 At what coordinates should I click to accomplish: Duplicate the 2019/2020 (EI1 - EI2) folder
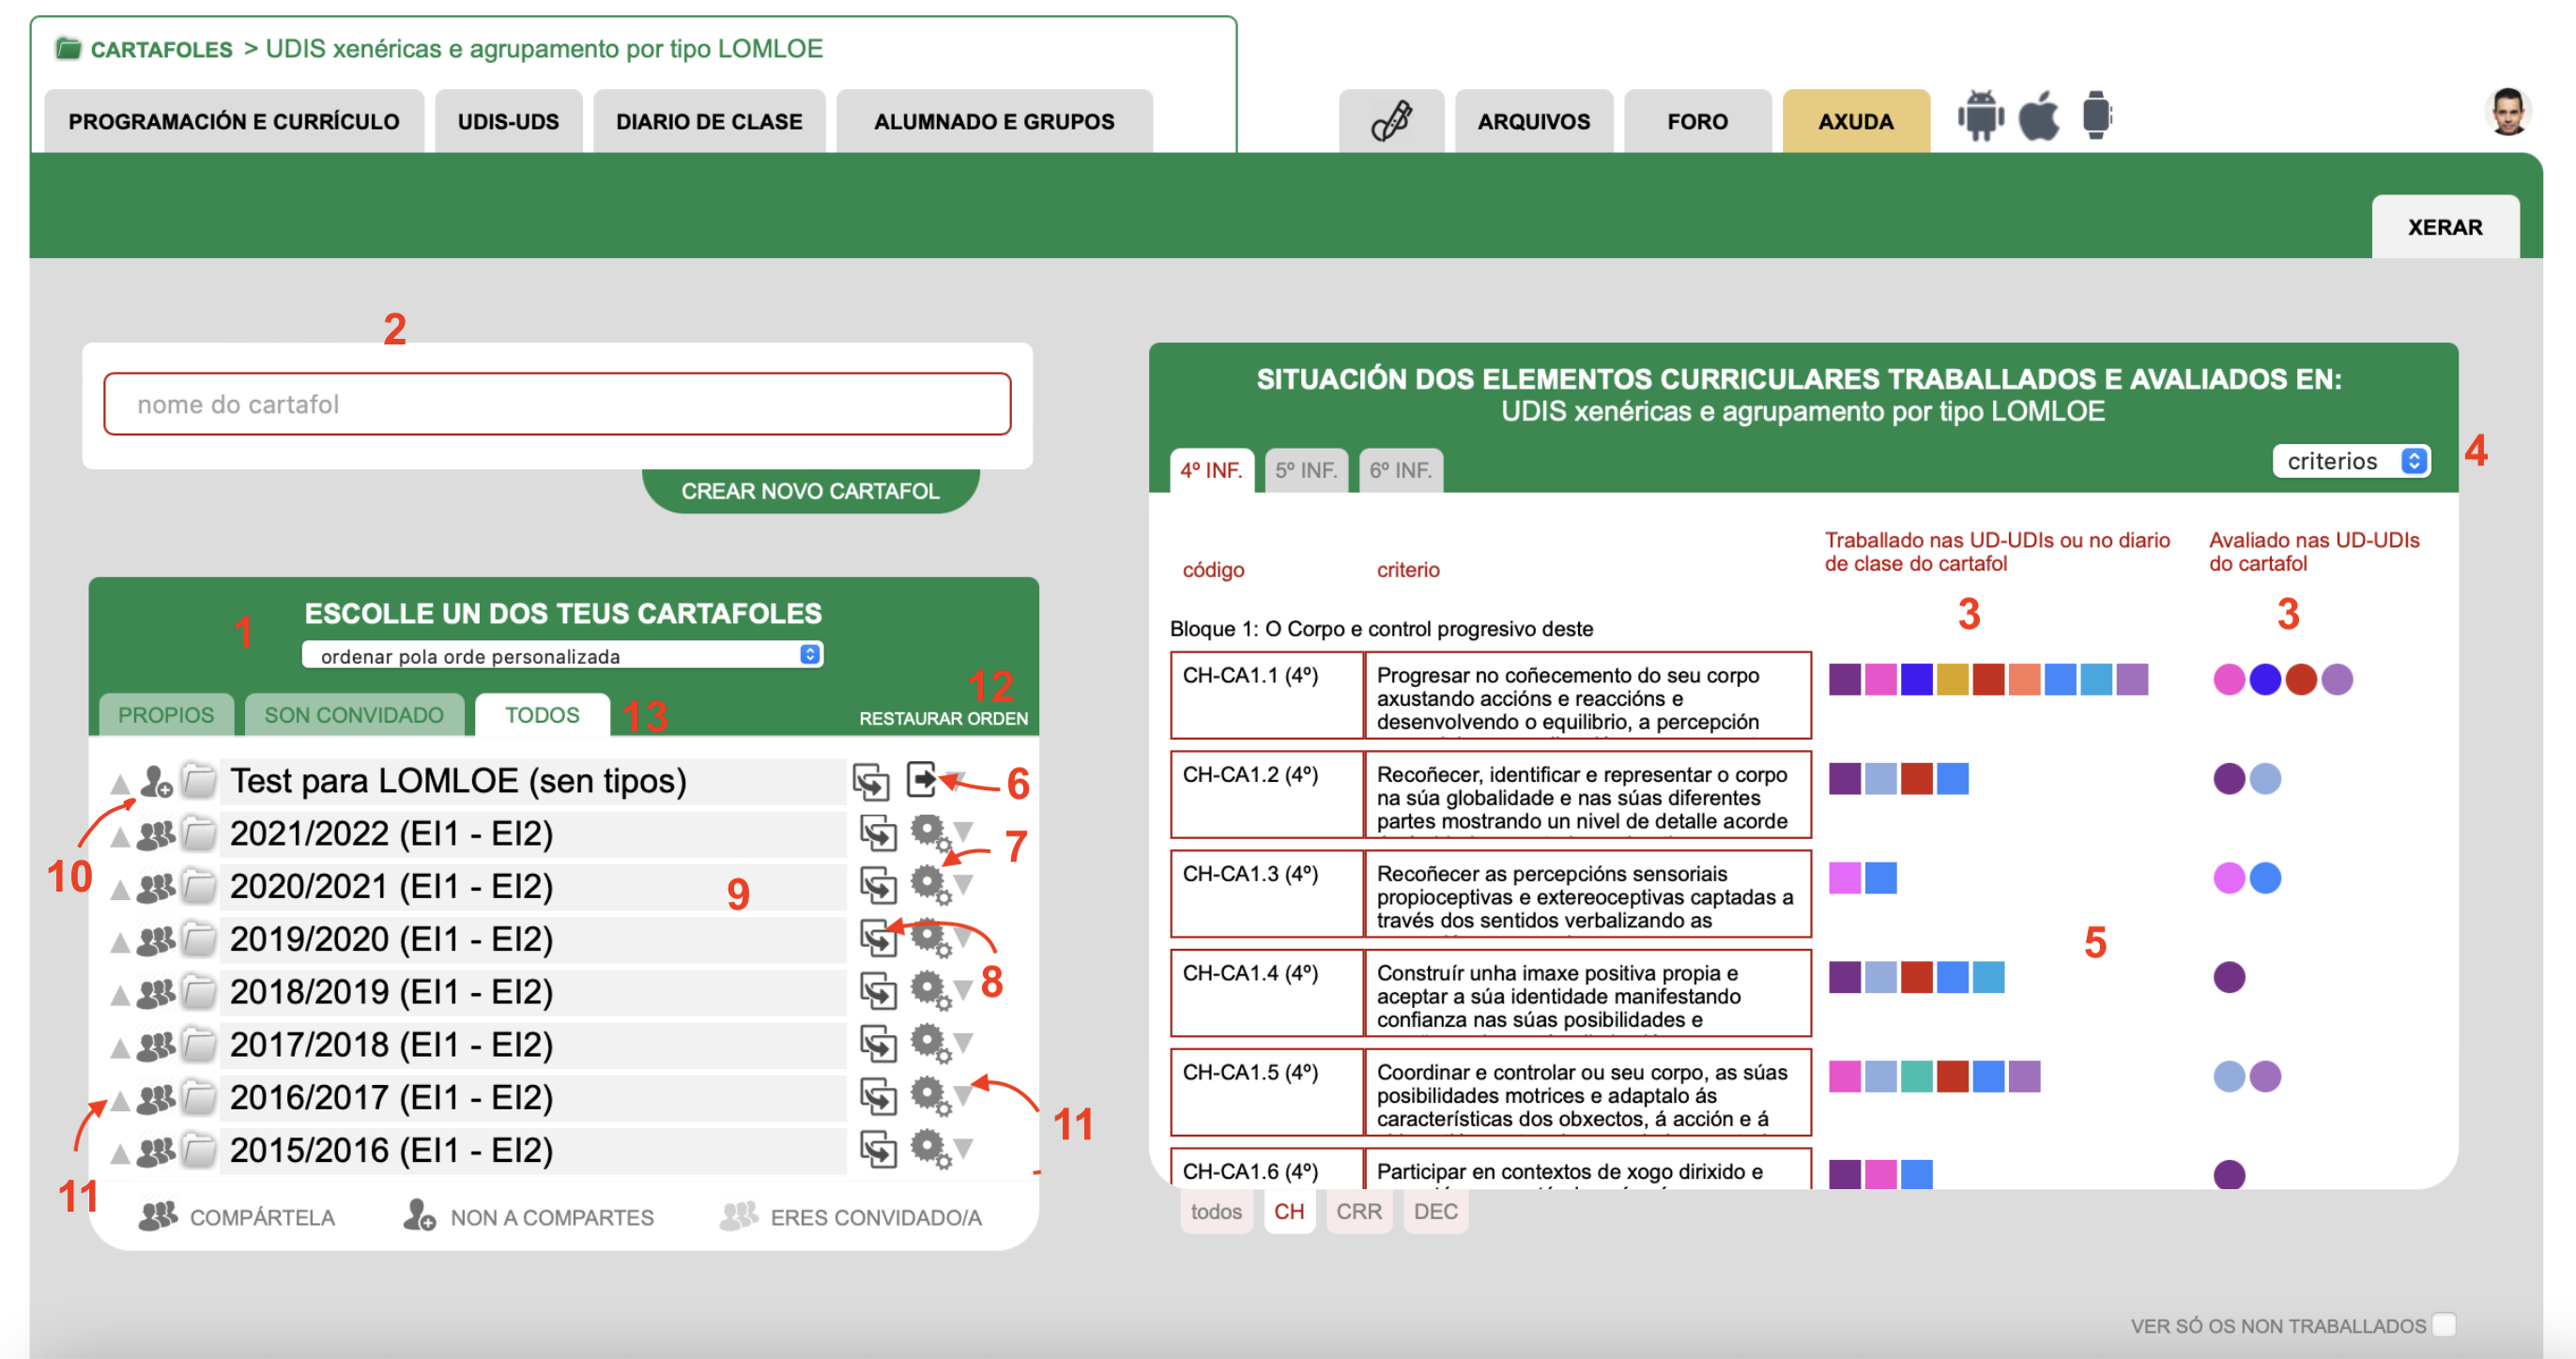(x=878, y=938)
